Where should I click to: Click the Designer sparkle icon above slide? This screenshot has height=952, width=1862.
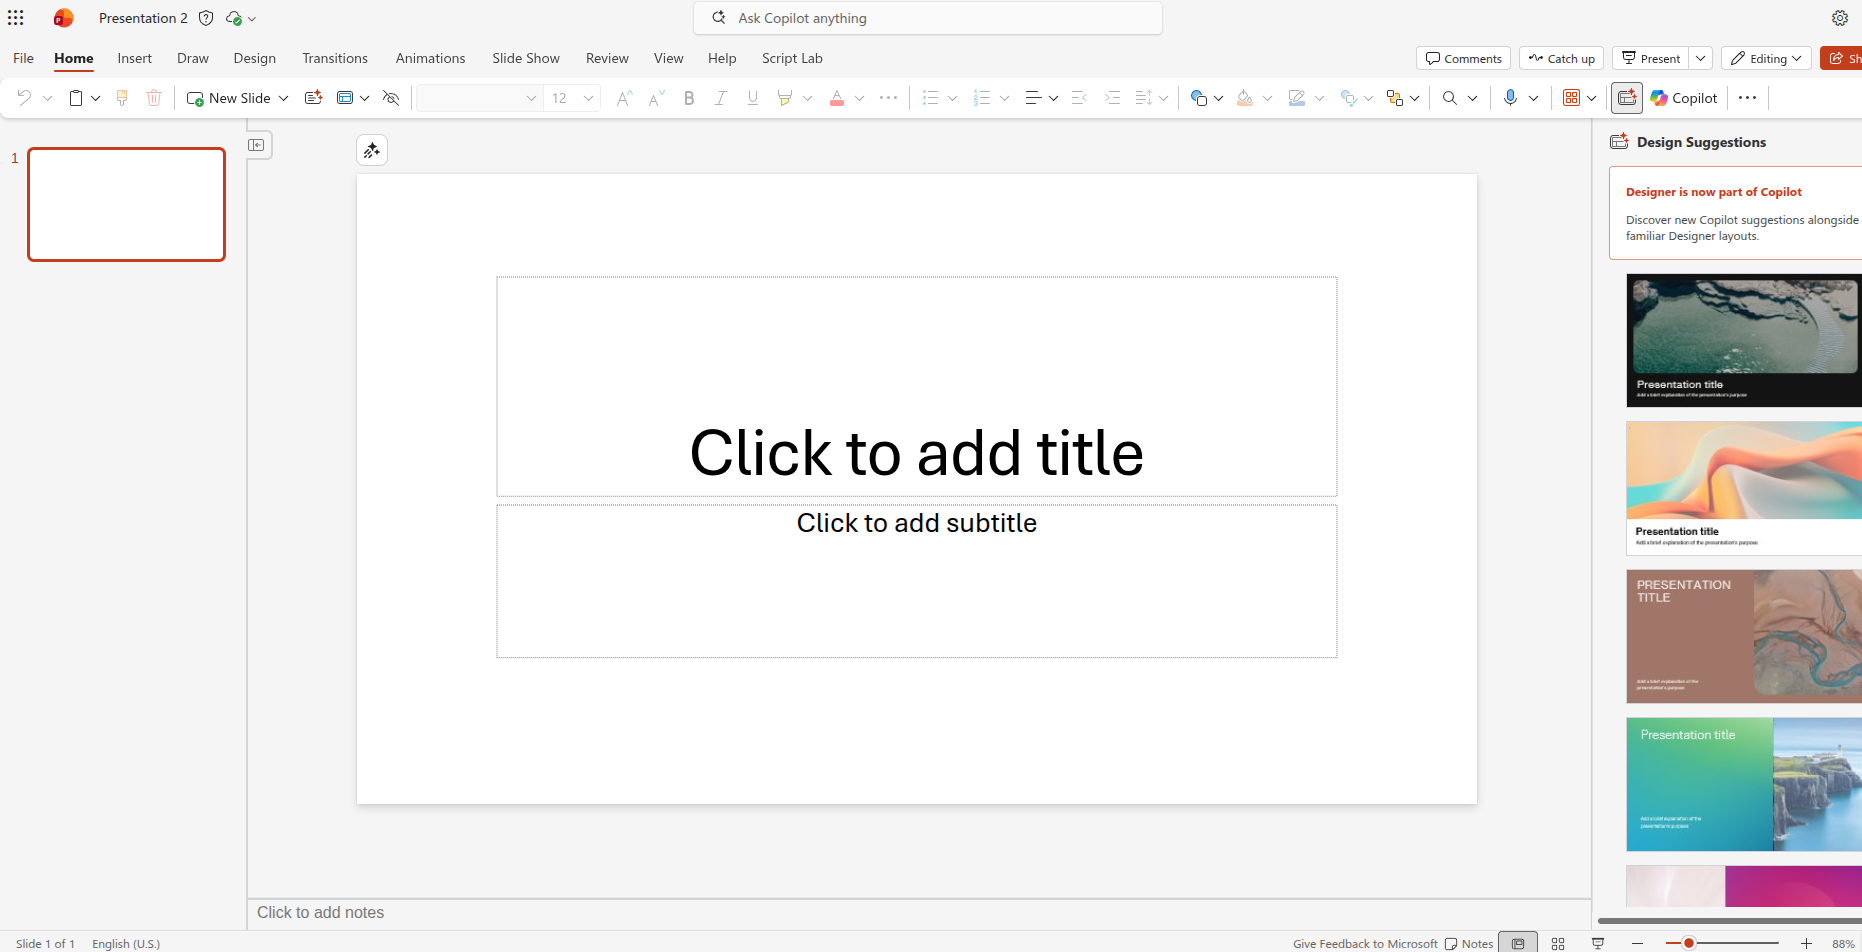click(372, 150)
